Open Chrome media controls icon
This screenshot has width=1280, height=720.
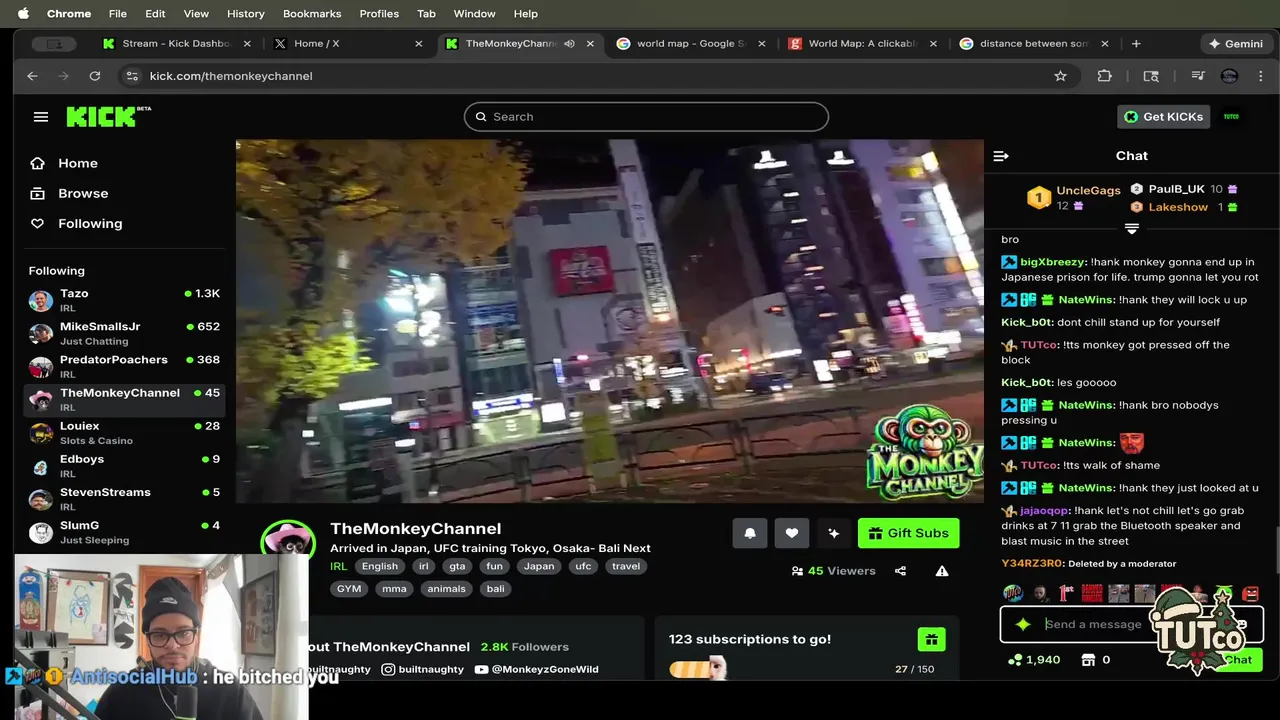click(x=1198, y=76)
